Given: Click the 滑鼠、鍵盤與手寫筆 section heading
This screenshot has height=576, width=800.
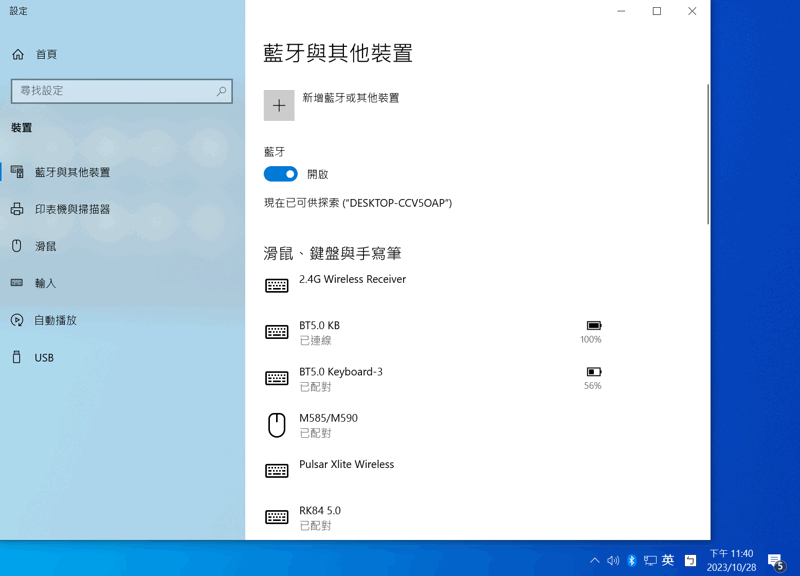Looking at the screenshot, I should (x=332, y=253).
